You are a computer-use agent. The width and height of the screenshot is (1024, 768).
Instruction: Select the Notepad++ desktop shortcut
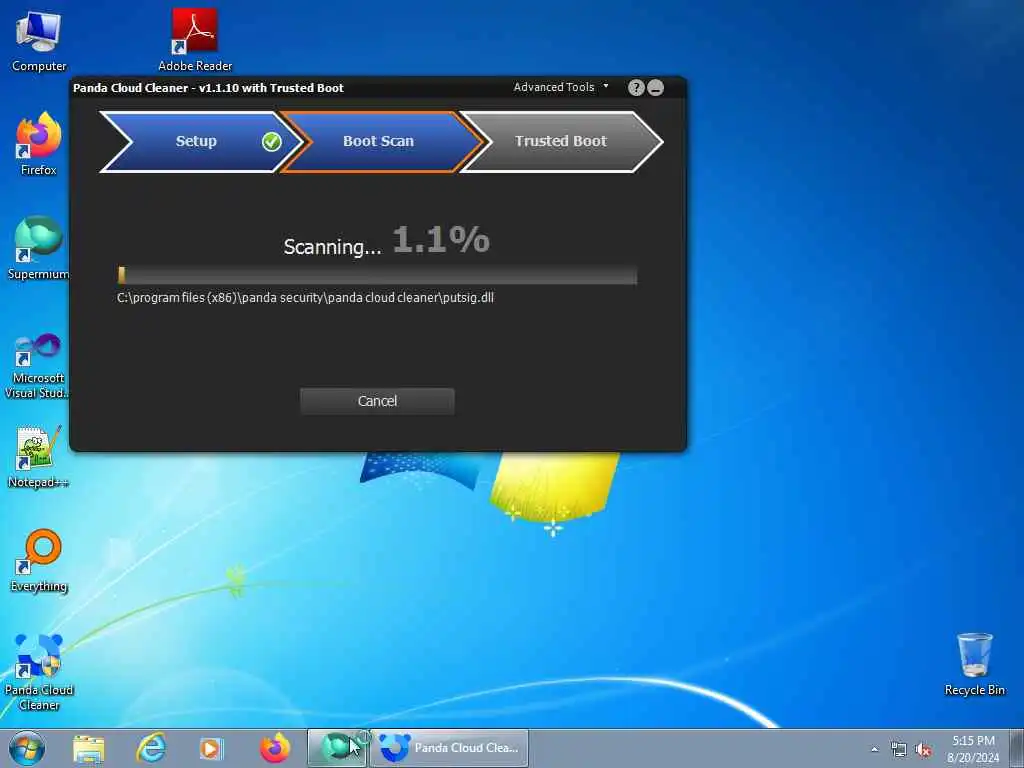(x=39, y=456)
